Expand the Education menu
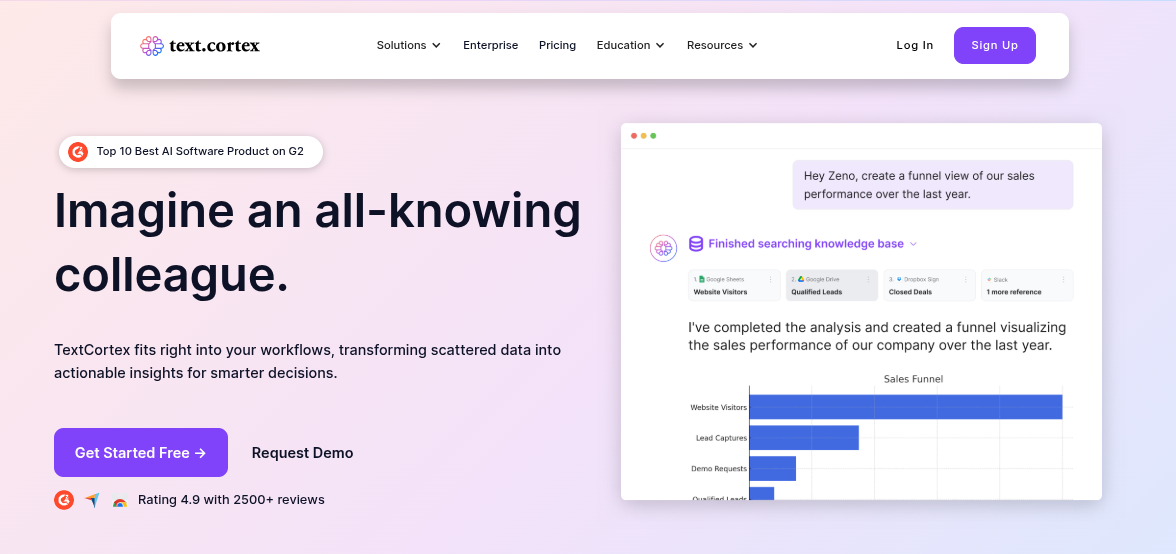This screenshot has height=554, width=1176. [x=631, y=46]
